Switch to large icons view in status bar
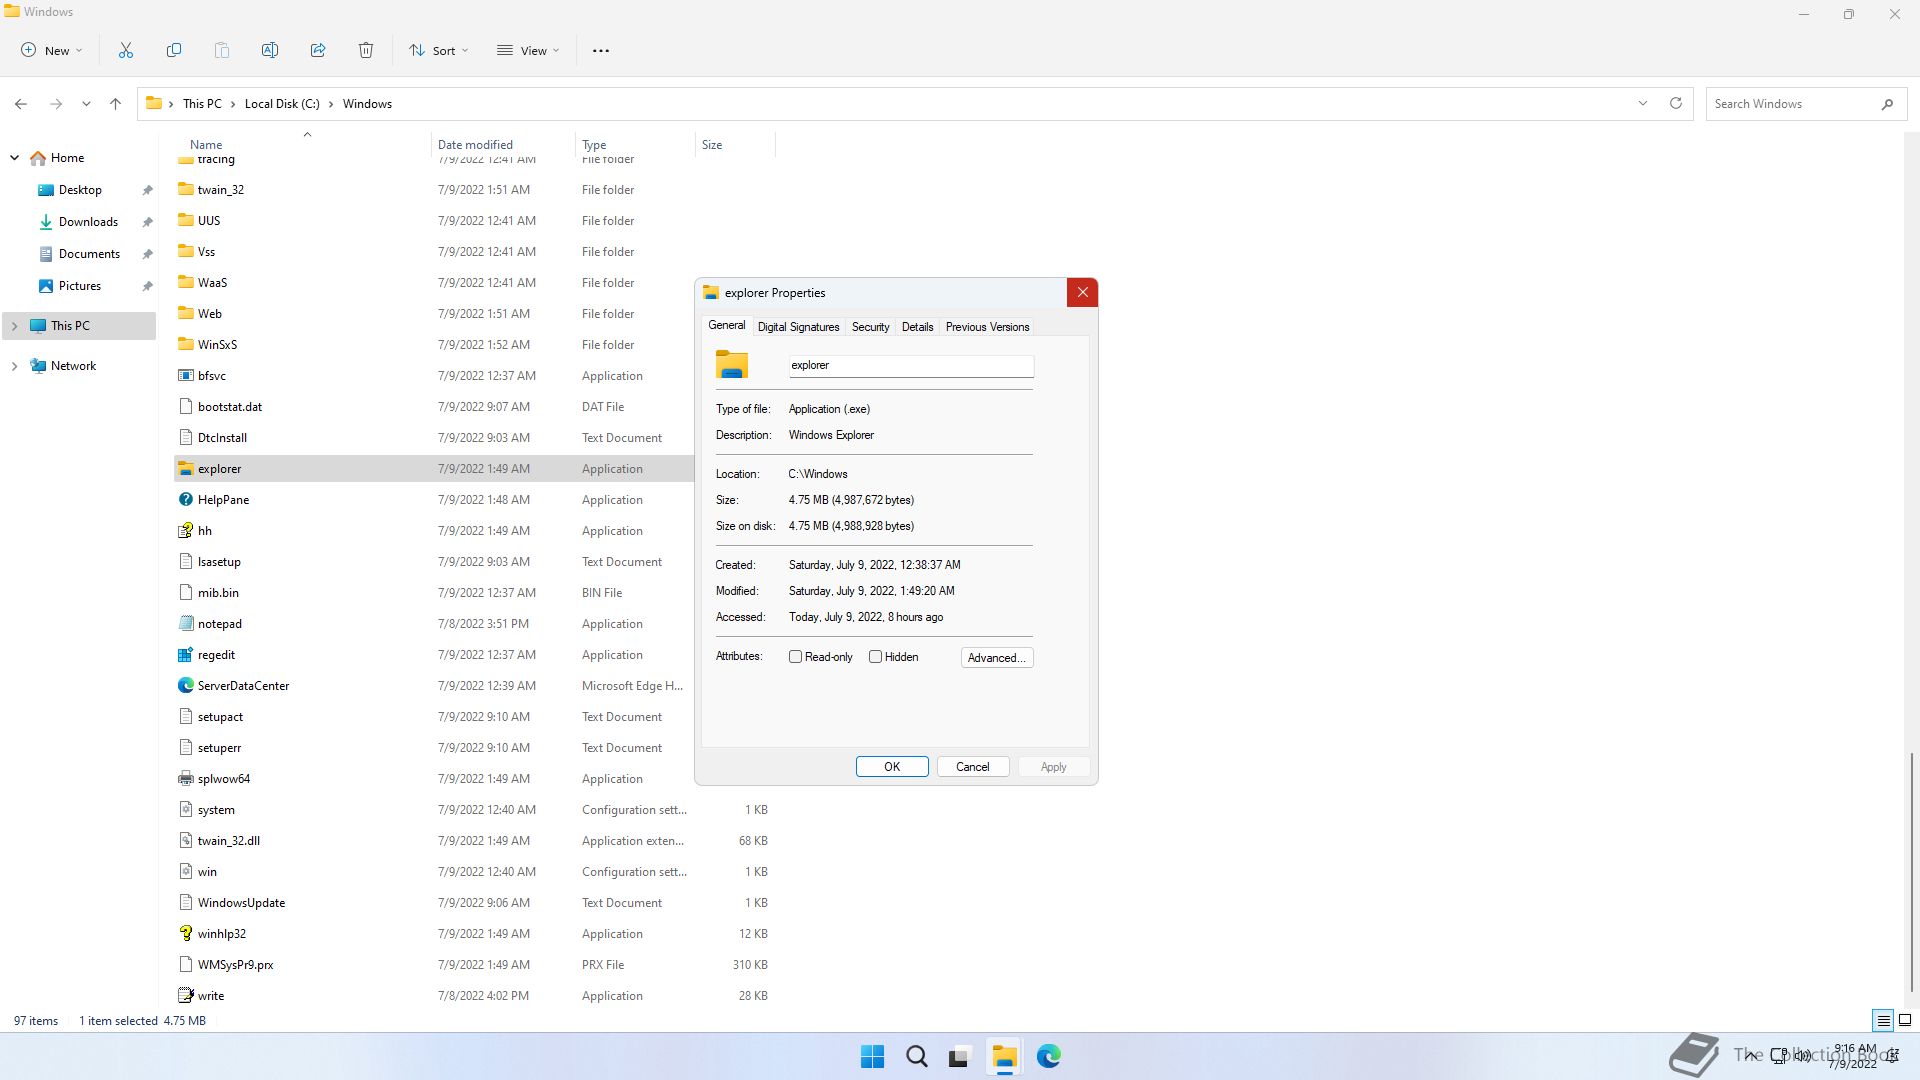The height and width of the screenshot is (1080, 1920). click(x=1905, y=1021)
